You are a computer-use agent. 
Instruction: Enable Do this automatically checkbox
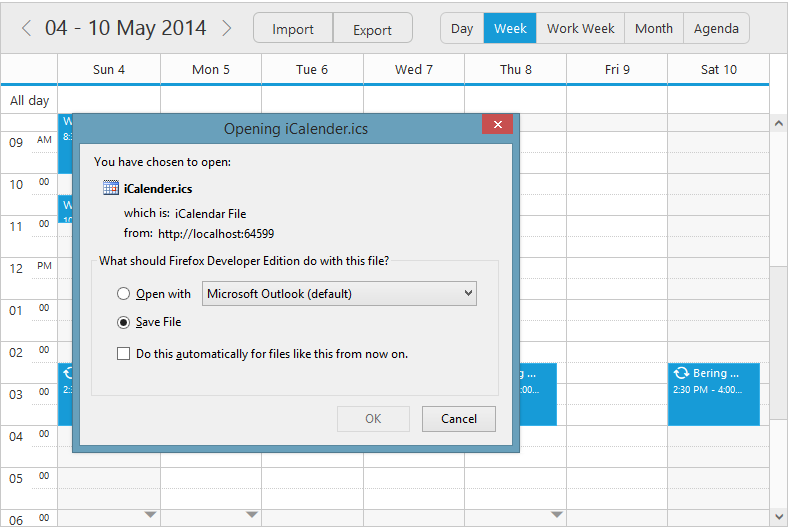pos(123,354)
